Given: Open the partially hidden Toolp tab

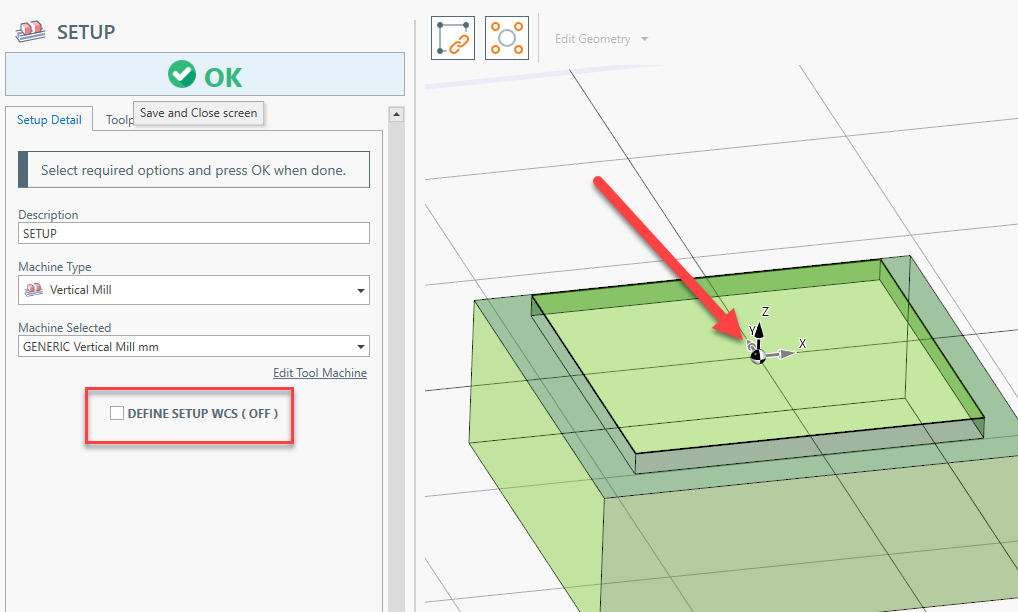Looking at the screenshot, I should pos(119,120).
